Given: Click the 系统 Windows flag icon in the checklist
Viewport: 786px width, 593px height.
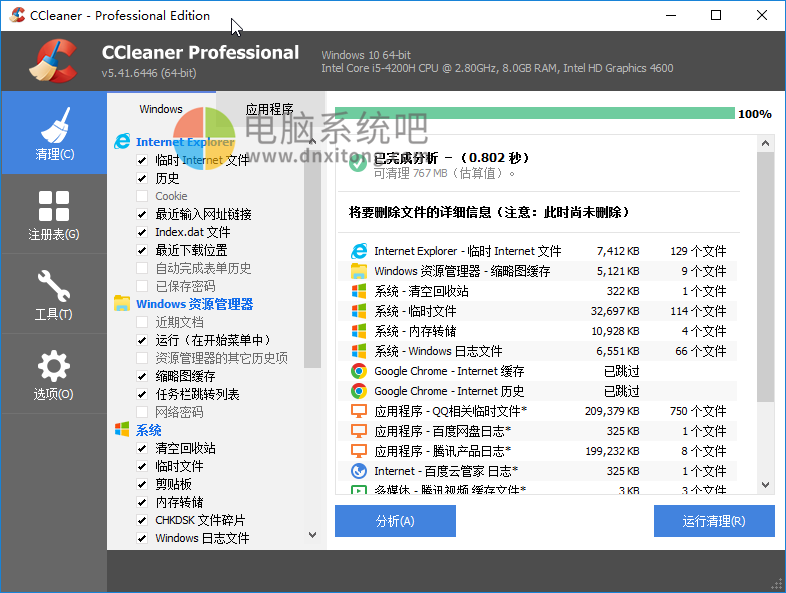Looking at the screenshot, I should [122, 430].
